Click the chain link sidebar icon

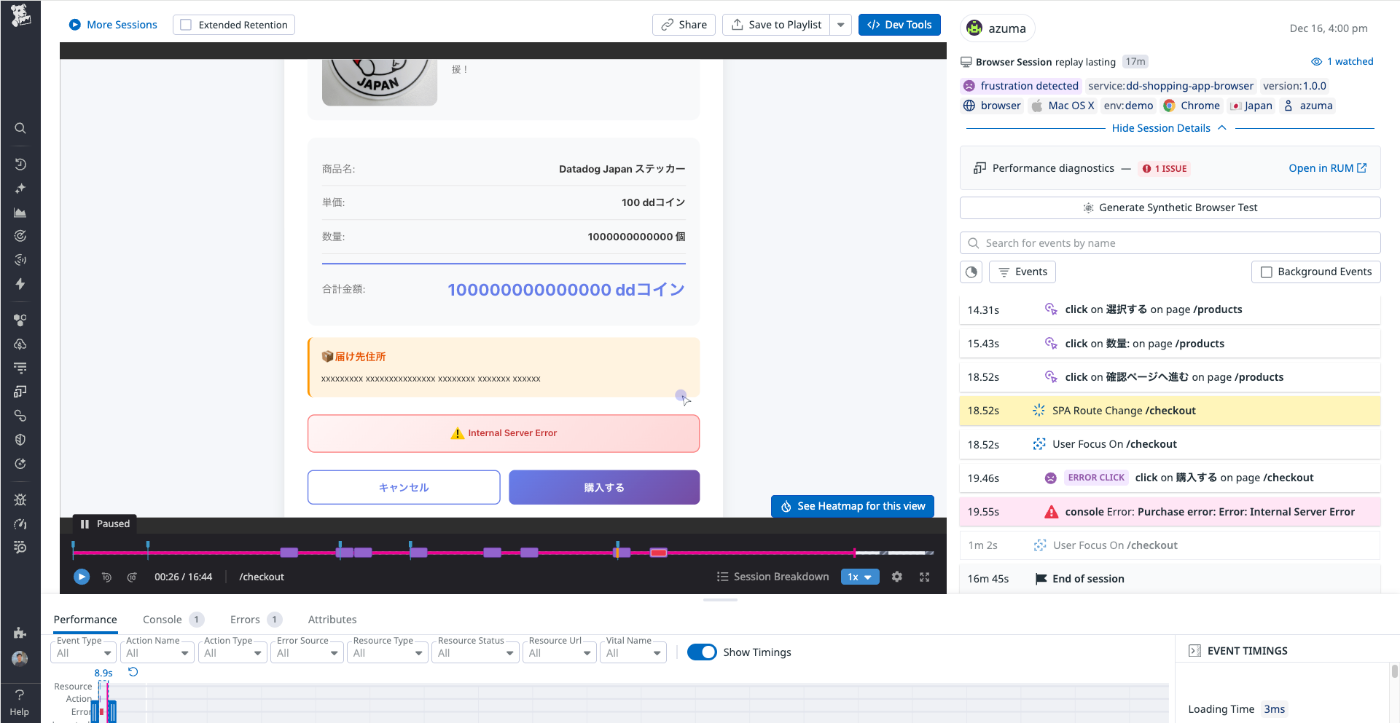click(x=20, y=416)
